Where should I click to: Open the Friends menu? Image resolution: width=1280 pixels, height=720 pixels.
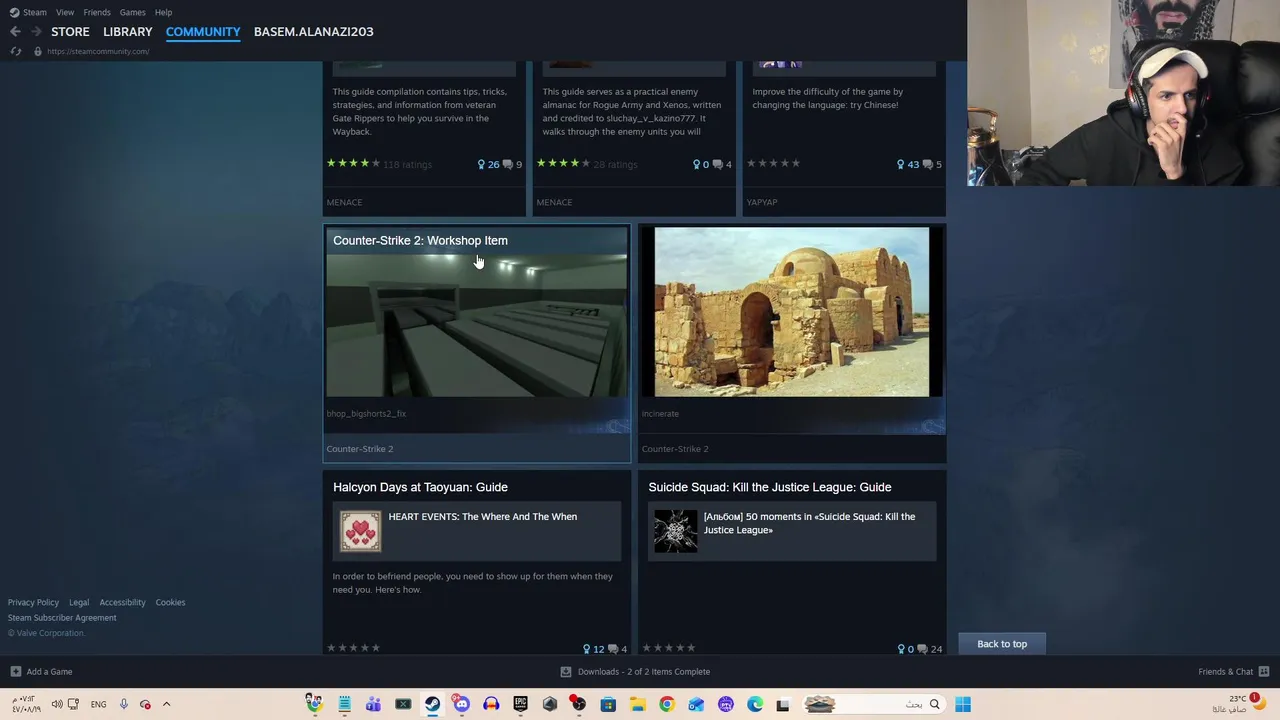pyautogui.click(x=97, y=12)
